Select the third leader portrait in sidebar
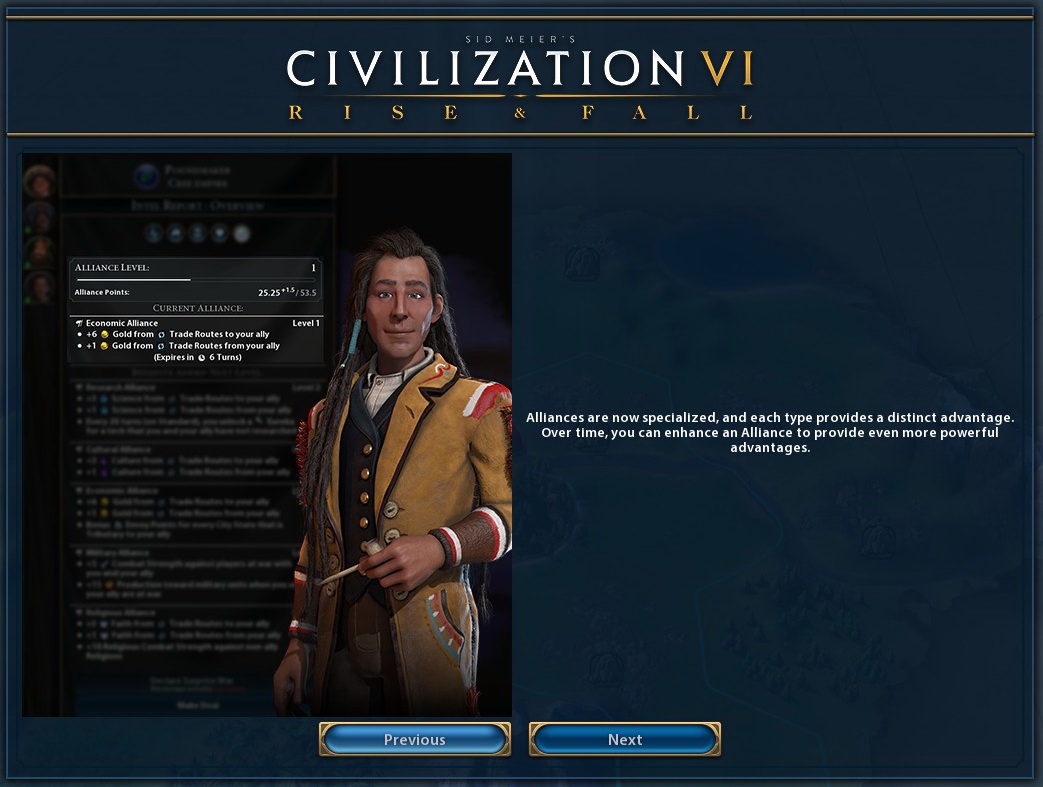Screen dimensions: 1043x787 tap(39, 253)
